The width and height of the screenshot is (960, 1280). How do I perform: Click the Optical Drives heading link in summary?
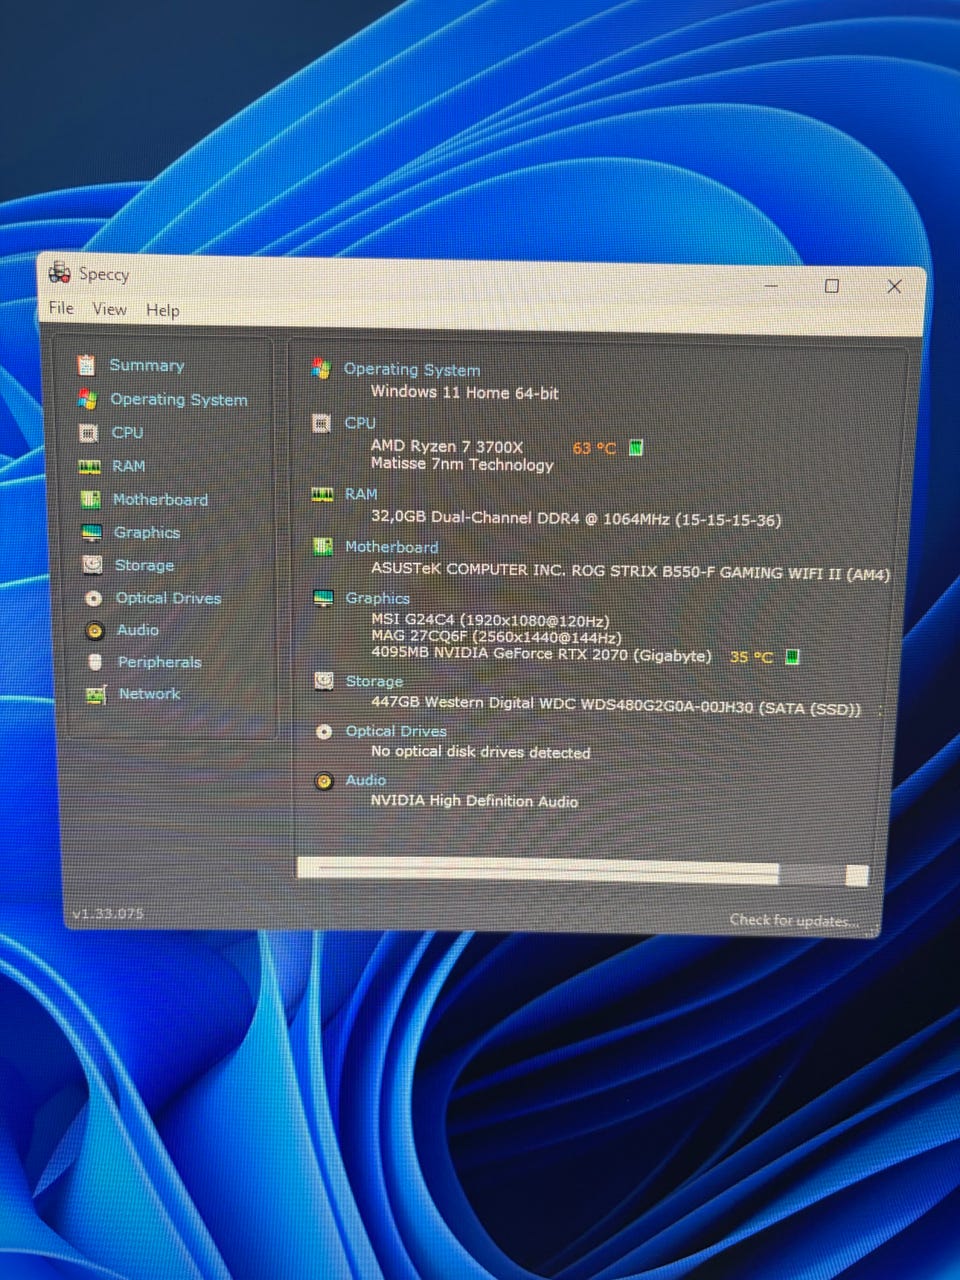click(x=396, y=731)
